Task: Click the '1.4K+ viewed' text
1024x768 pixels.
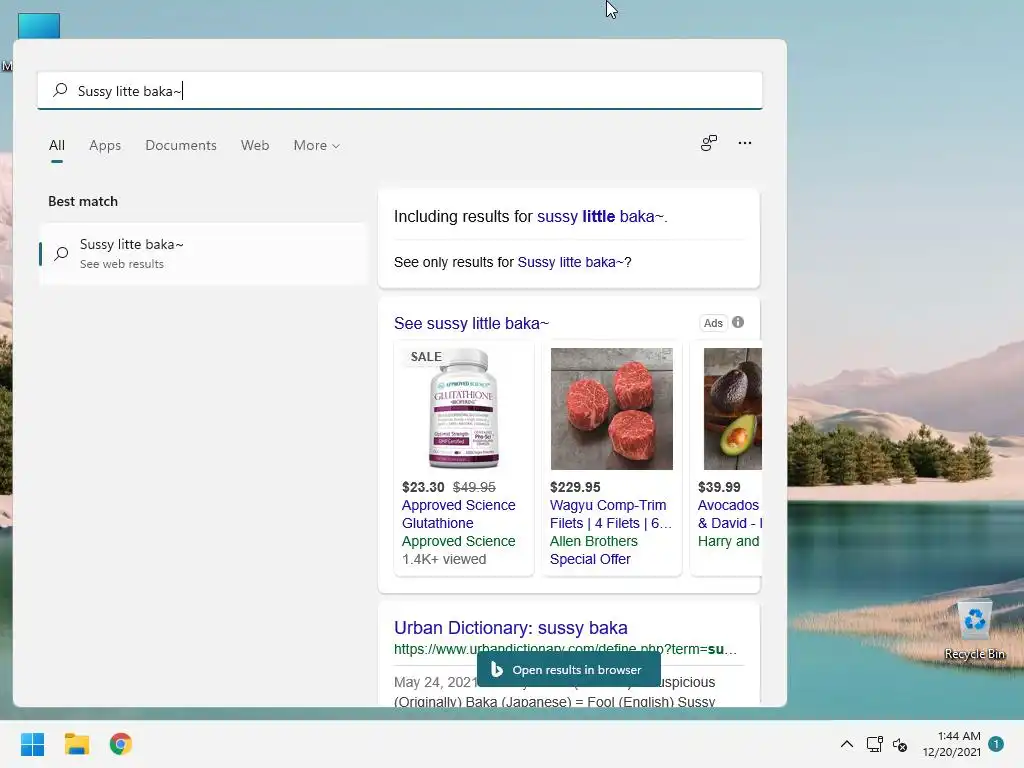Action: coord(444,559)
